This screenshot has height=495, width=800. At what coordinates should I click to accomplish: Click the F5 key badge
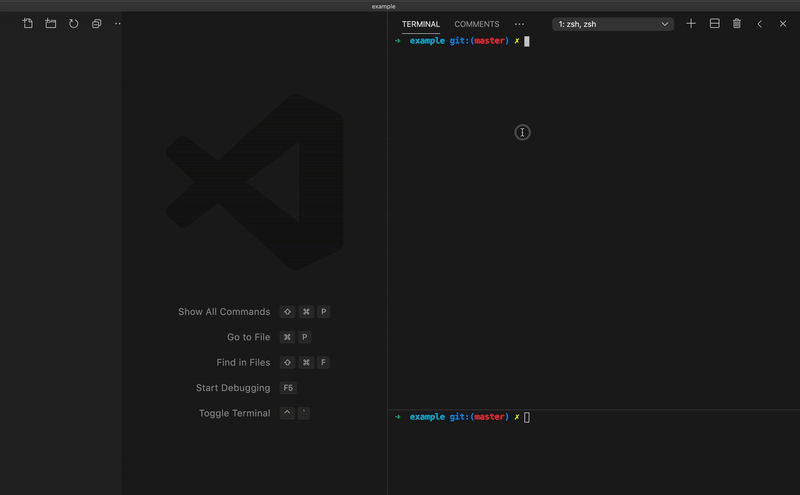coord(288,388)
